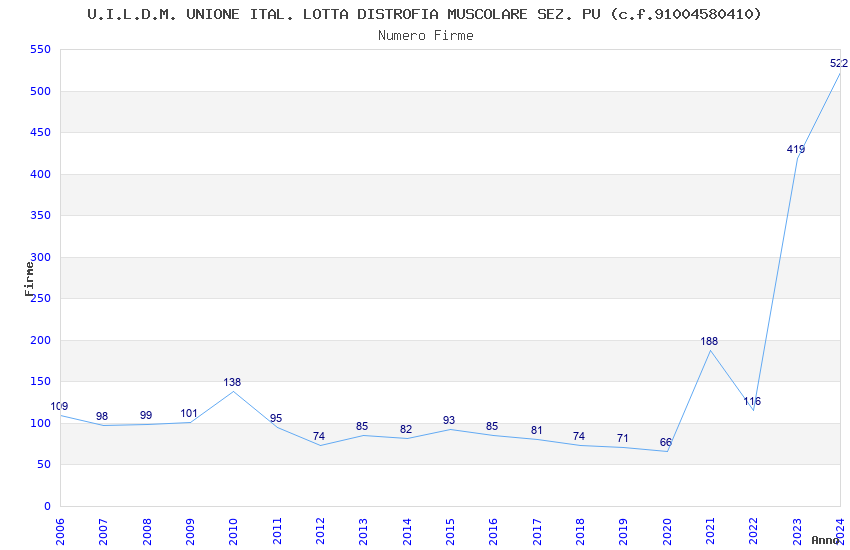Click the 550 y-axis tick label

(40, 50)
